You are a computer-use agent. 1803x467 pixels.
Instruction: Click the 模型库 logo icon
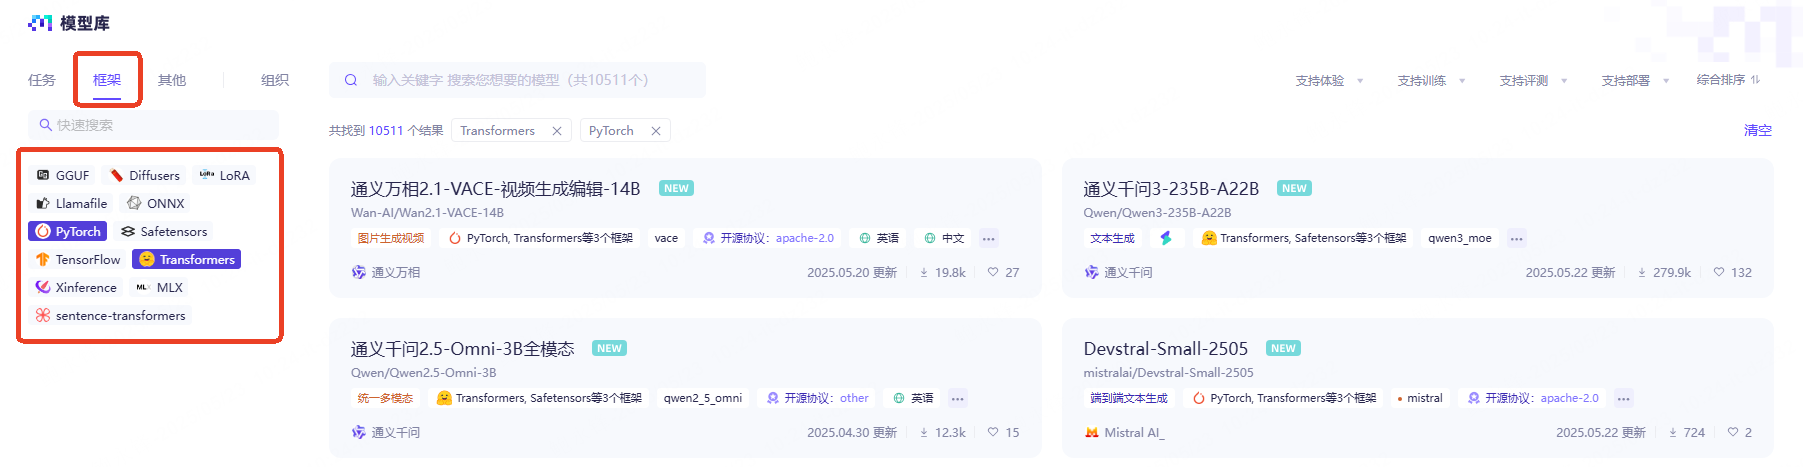pyautogui.click(x=40, y=23)
